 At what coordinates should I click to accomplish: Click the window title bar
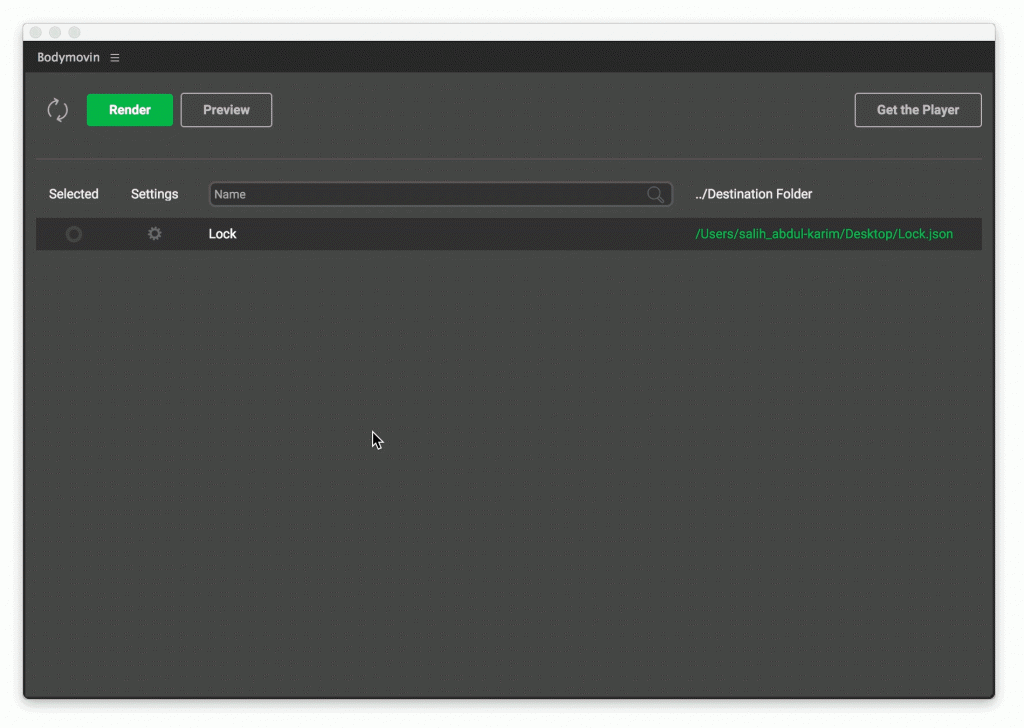coord(509,32)
